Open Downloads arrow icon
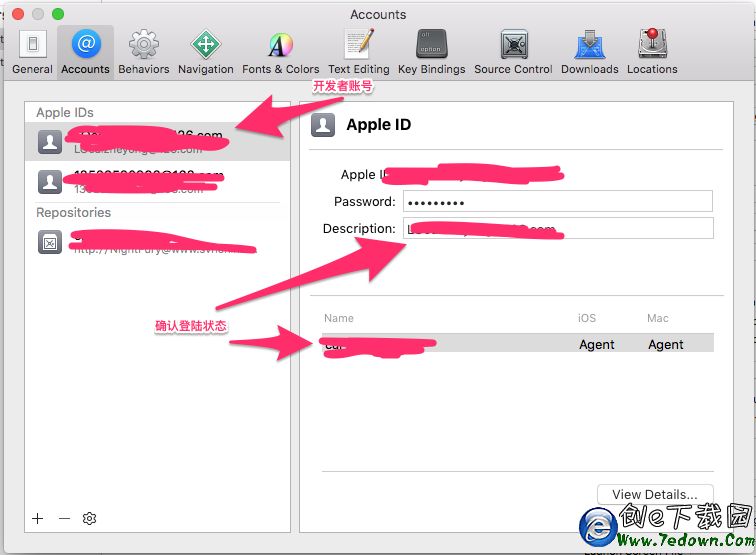The image size is (756, 555). click(x=590, y=45)
